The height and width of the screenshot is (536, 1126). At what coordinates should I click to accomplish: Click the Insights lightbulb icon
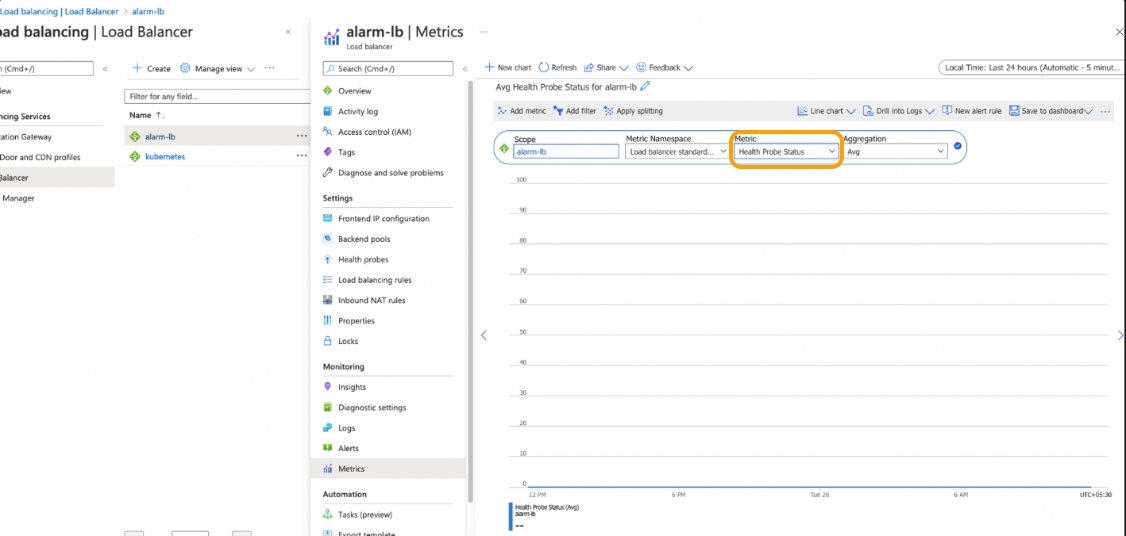click(x=327, y=387)
